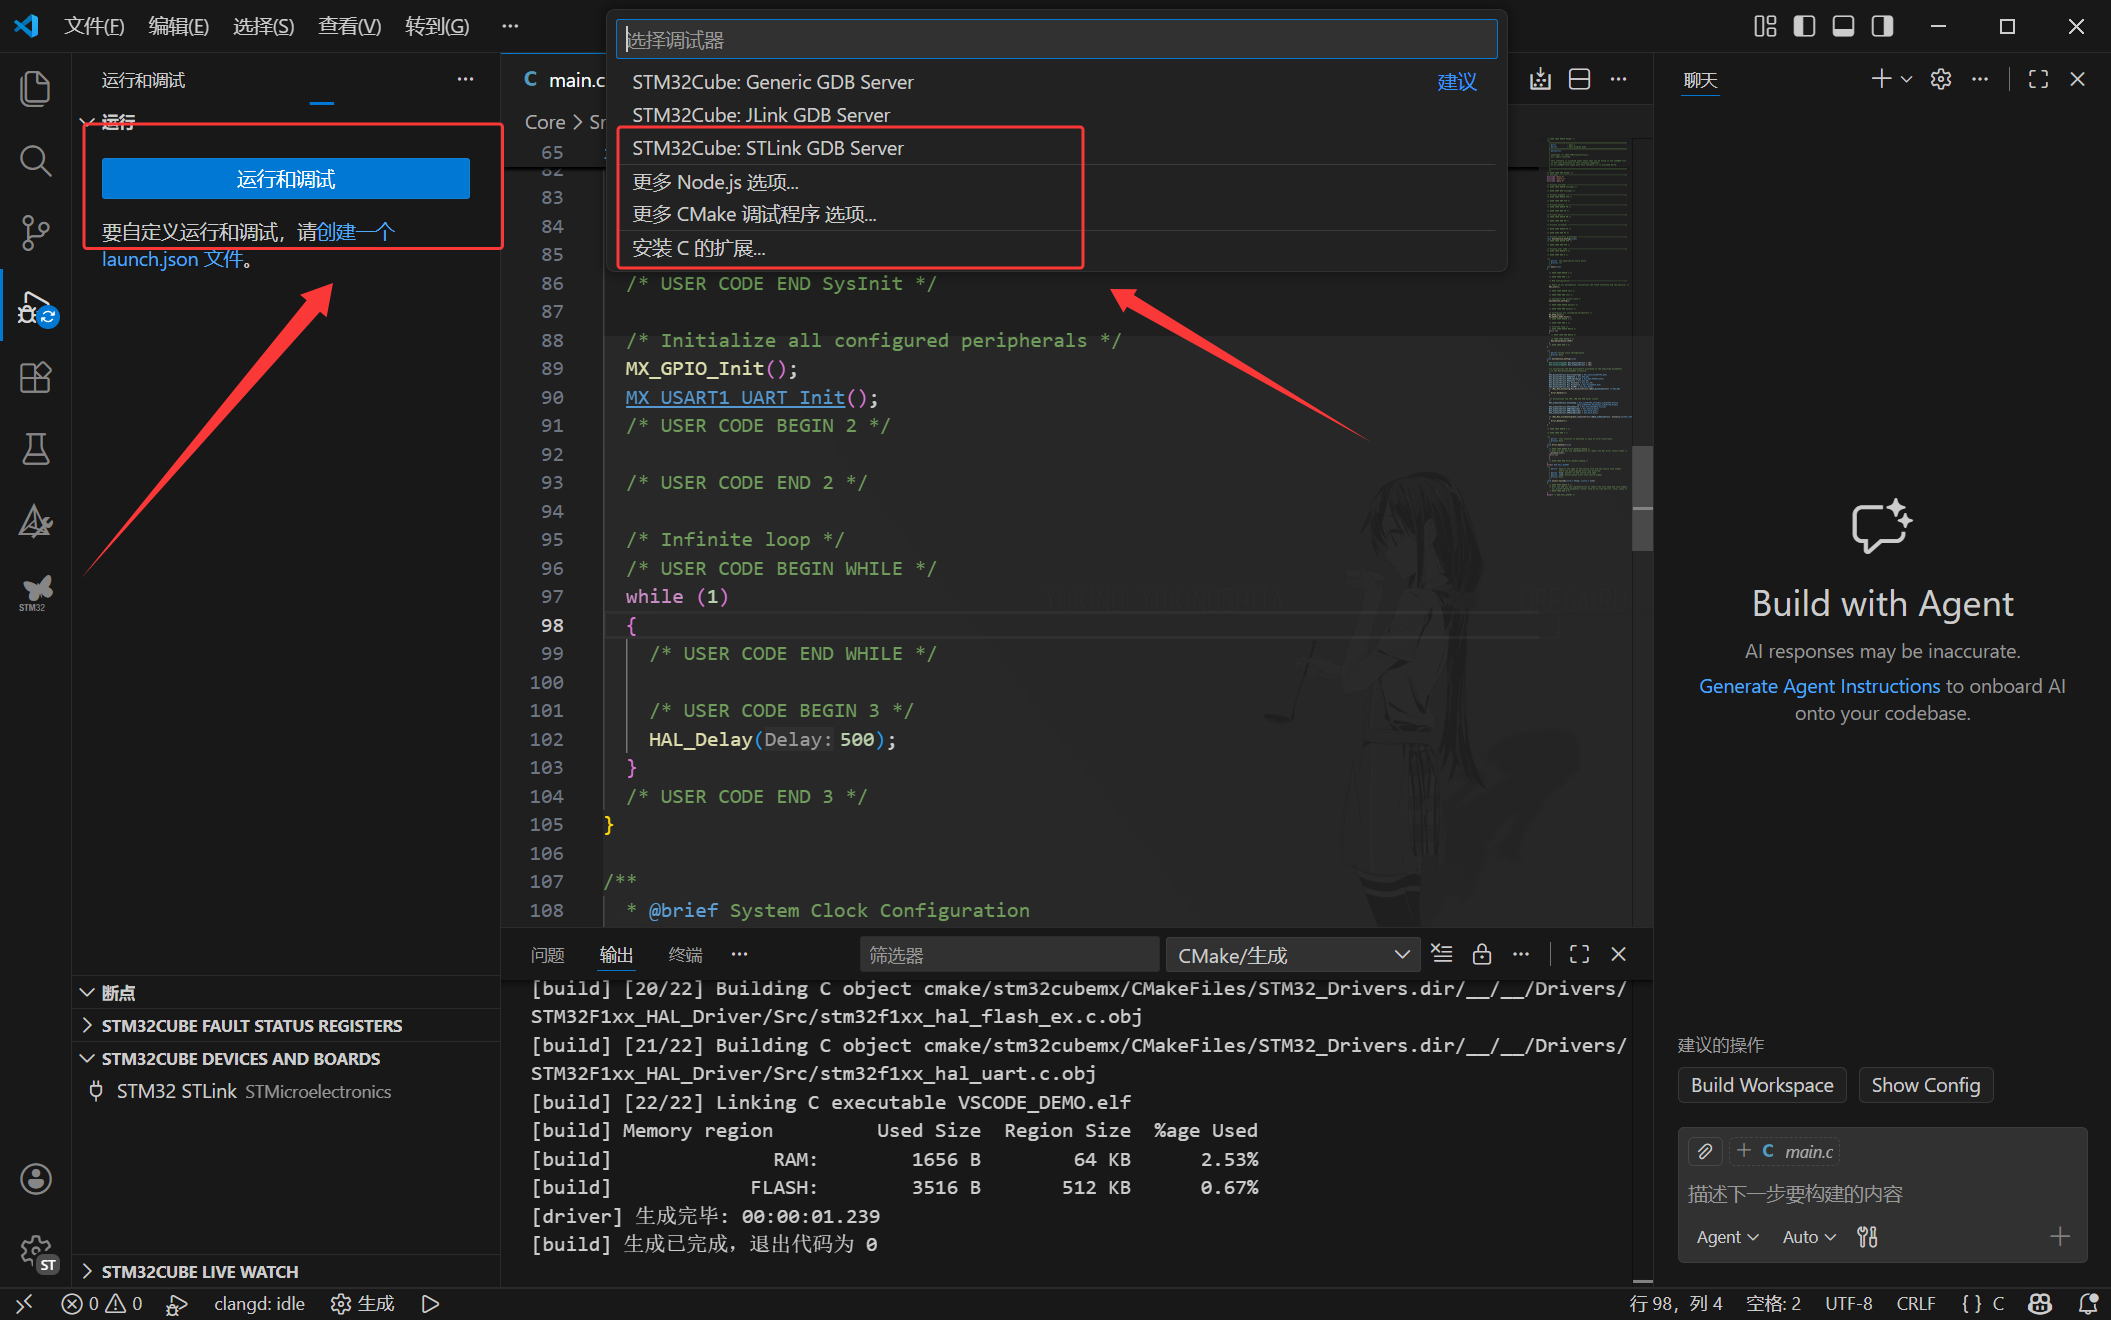This screenshot has width=2111, height=1320.
Task: Open the Testing flask icon
Action: 35,450
